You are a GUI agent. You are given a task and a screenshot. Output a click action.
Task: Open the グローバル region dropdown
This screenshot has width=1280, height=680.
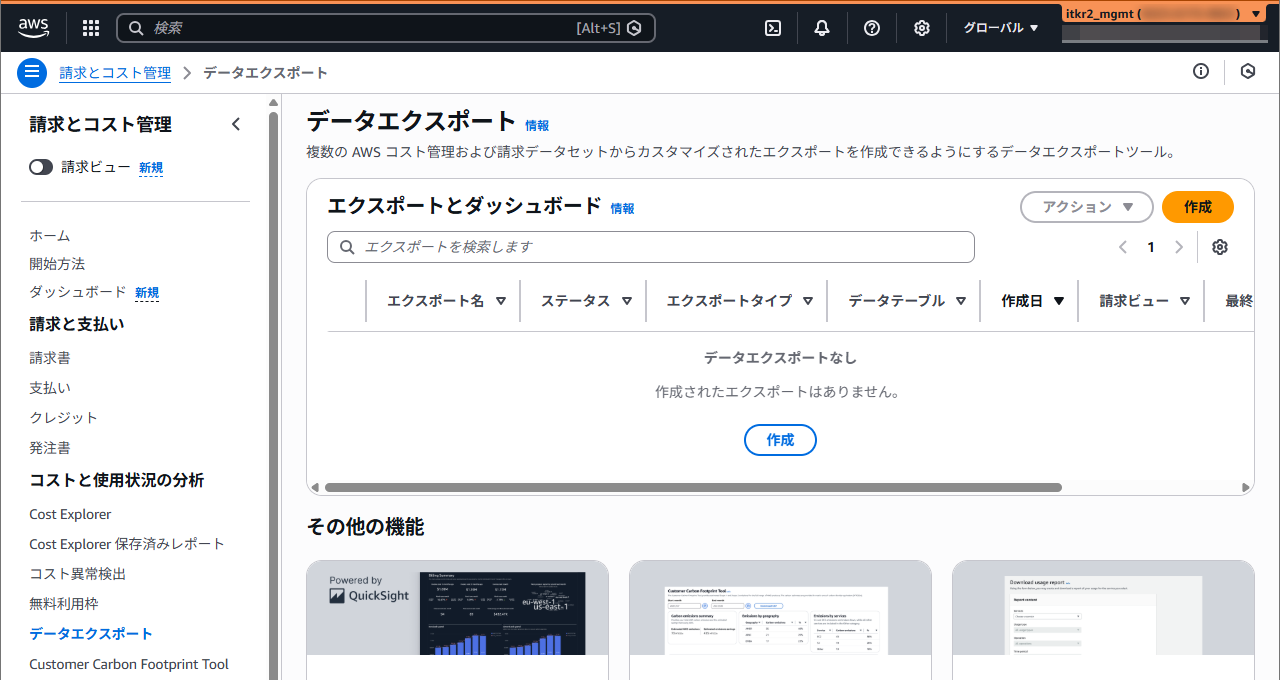(1001, 28)
